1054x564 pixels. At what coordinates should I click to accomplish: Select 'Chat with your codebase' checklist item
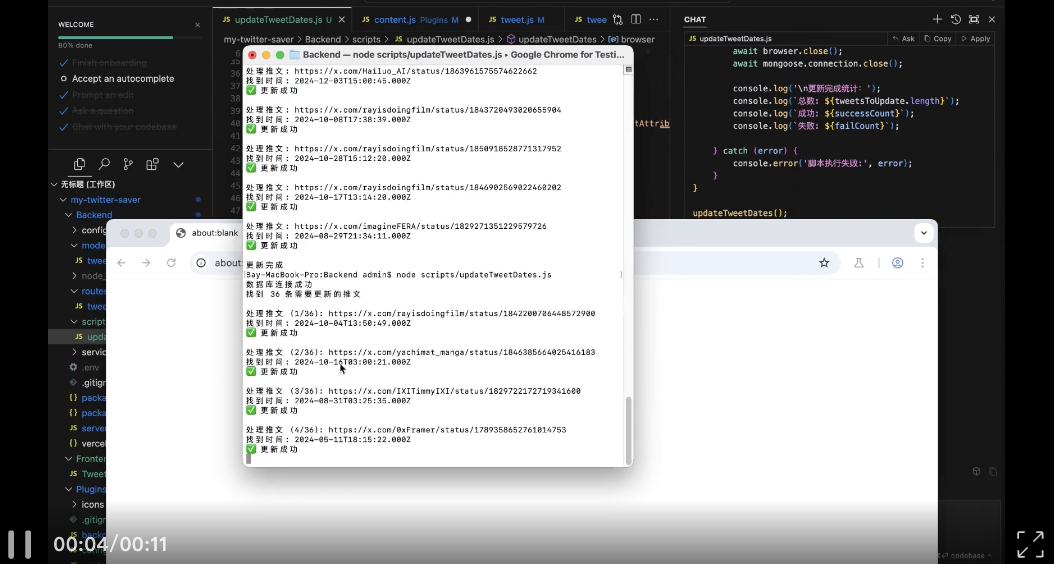coord(124,127)
